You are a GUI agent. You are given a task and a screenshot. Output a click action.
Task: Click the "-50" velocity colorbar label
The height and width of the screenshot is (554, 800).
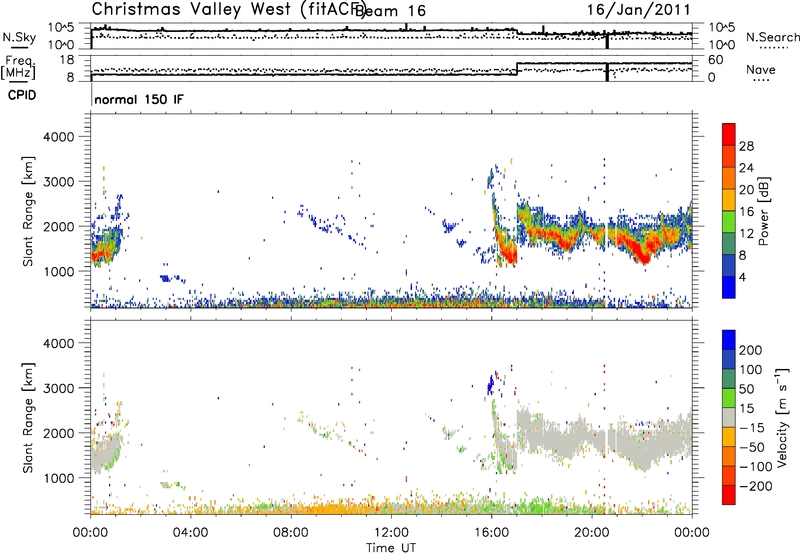point(752,447)
